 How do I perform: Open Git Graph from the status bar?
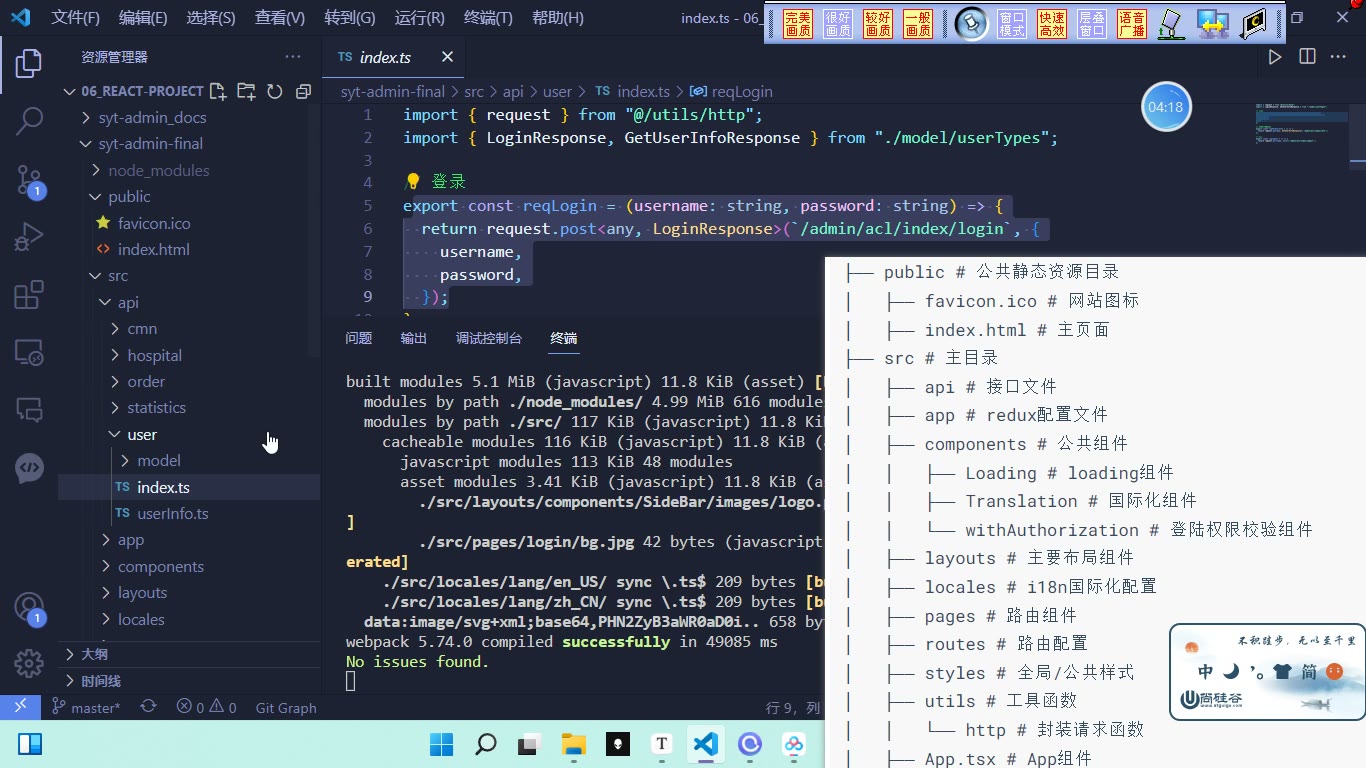pos(286,707)
